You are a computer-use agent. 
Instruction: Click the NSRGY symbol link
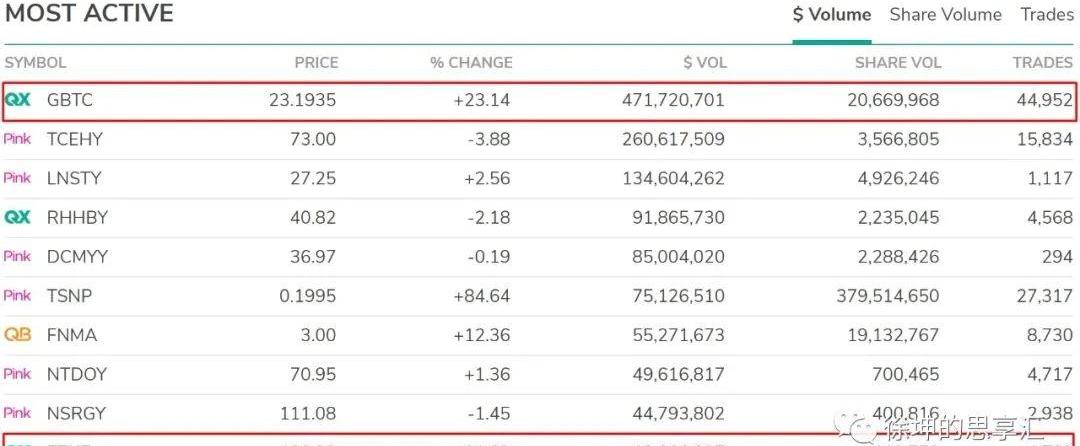click(76, 413)
